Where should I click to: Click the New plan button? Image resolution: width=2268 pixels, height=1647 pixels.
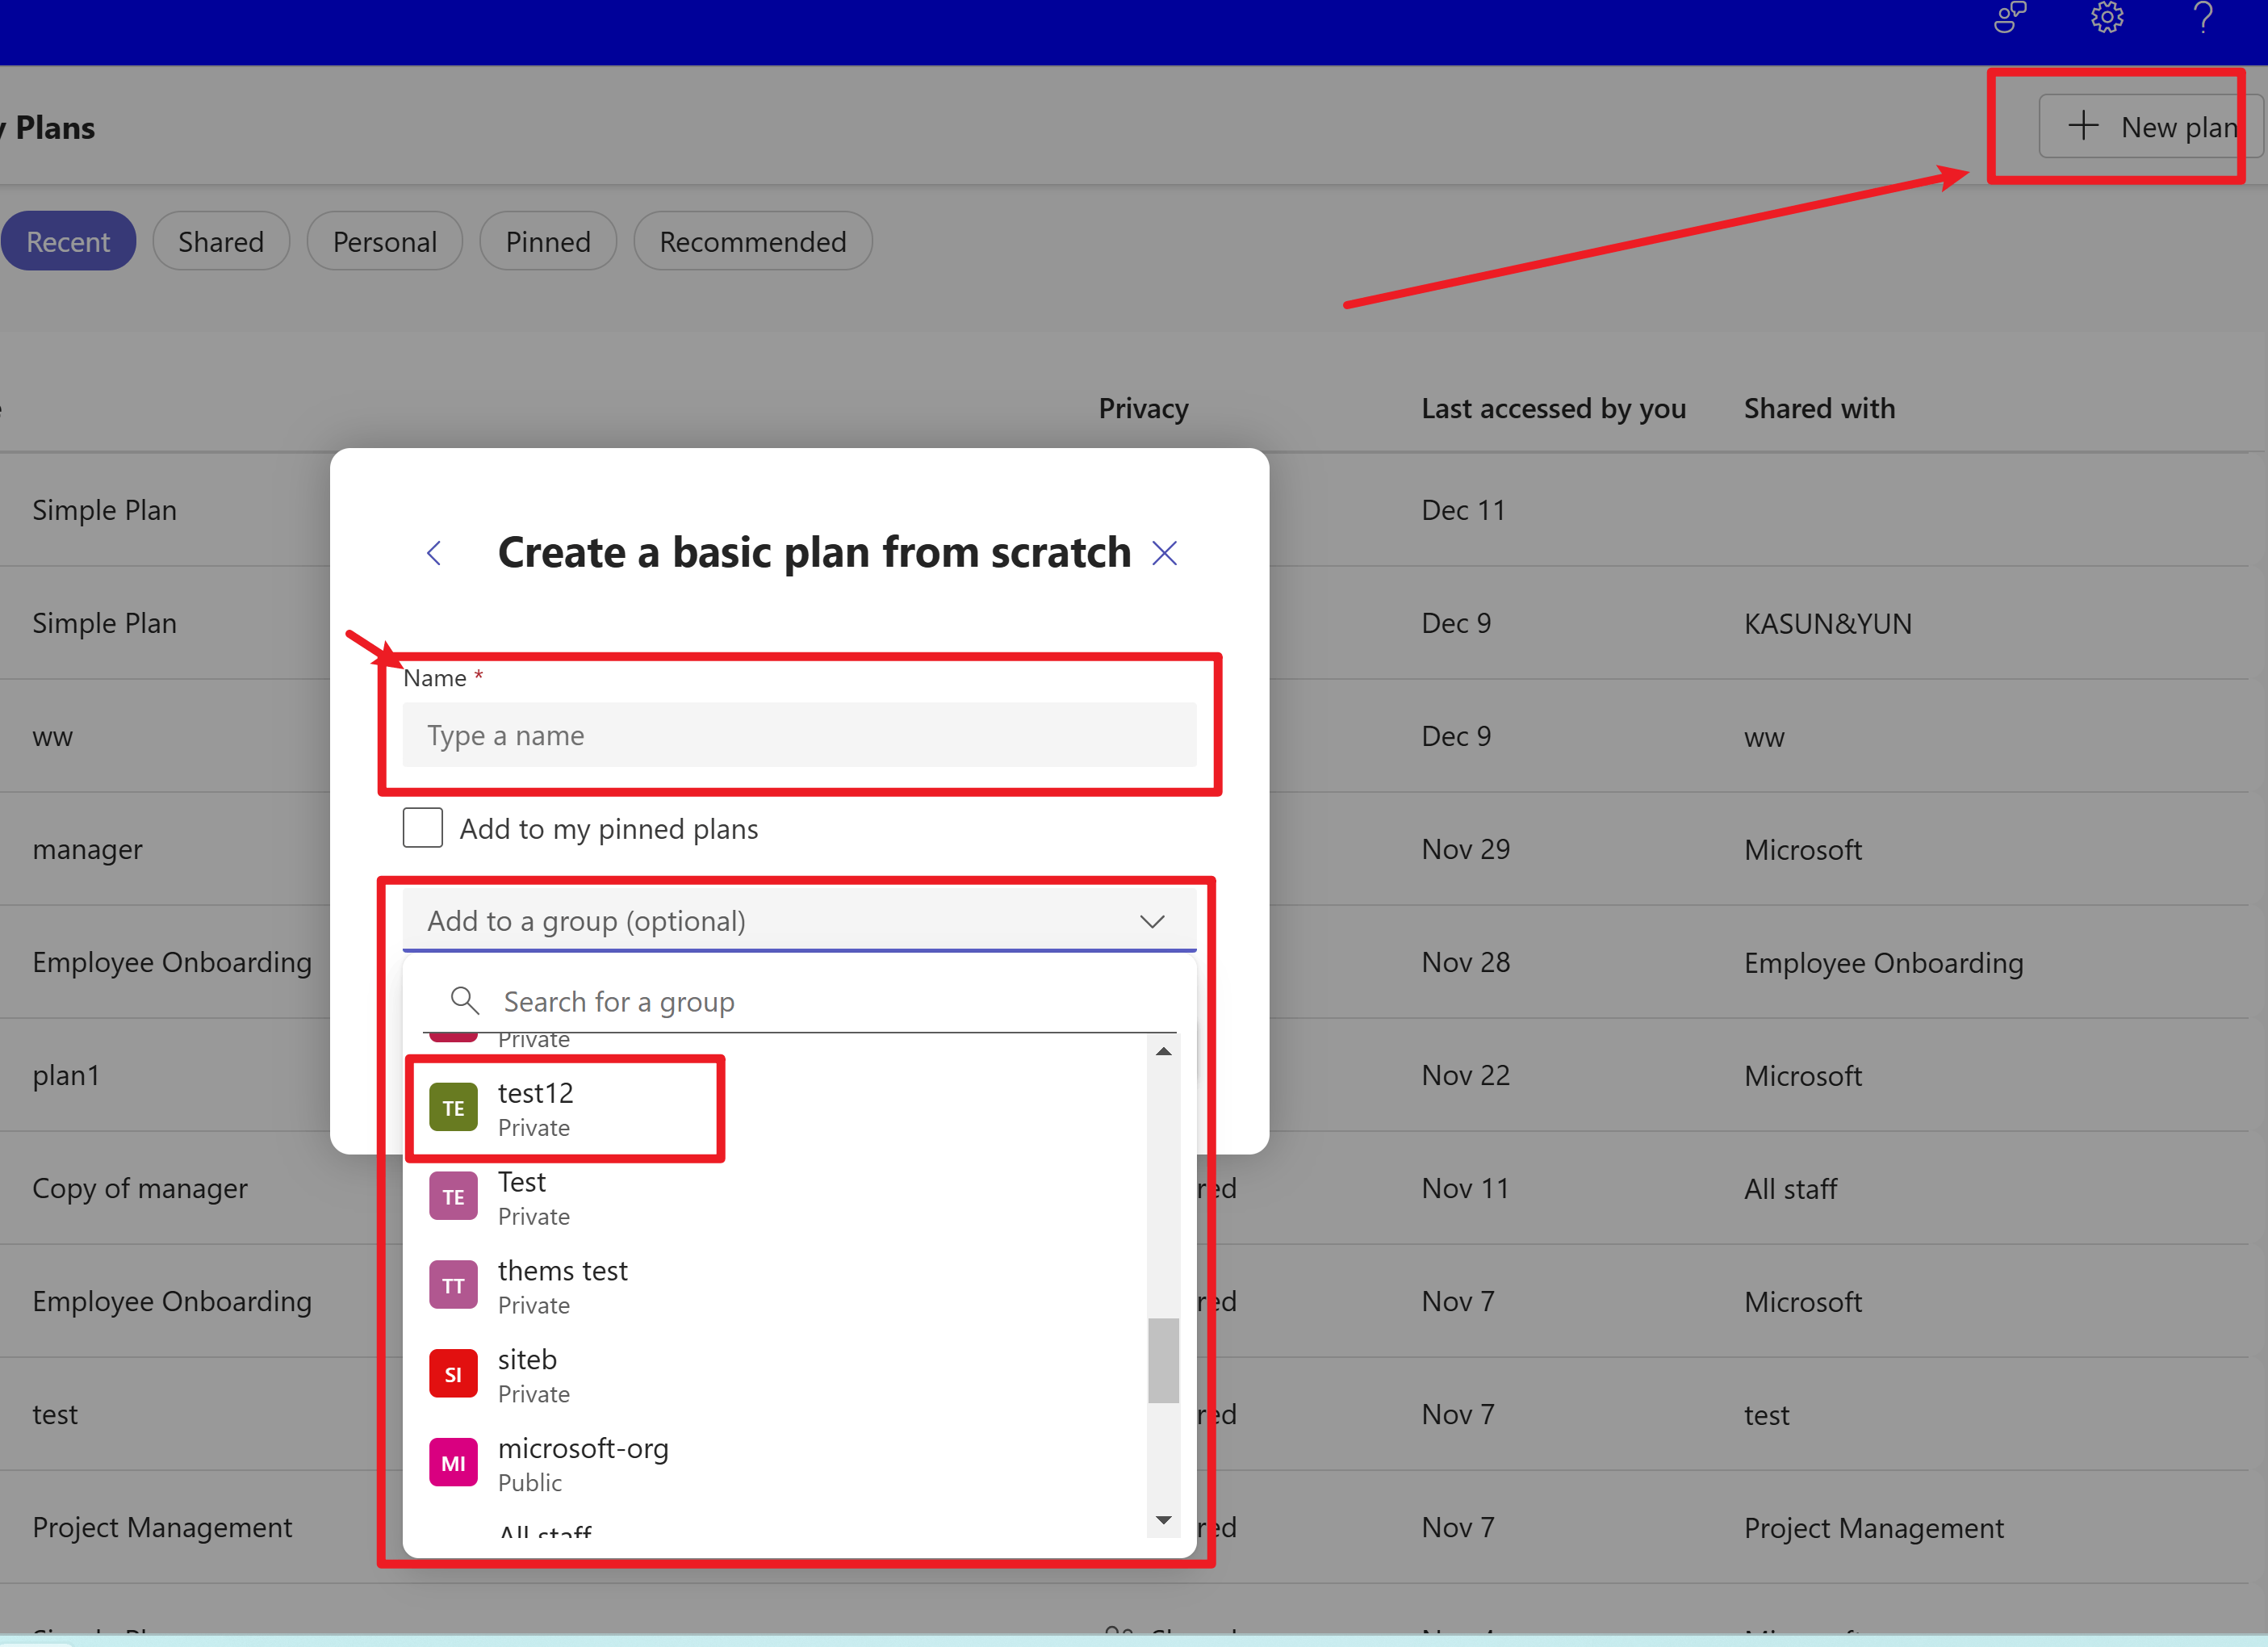point(2149,127)
